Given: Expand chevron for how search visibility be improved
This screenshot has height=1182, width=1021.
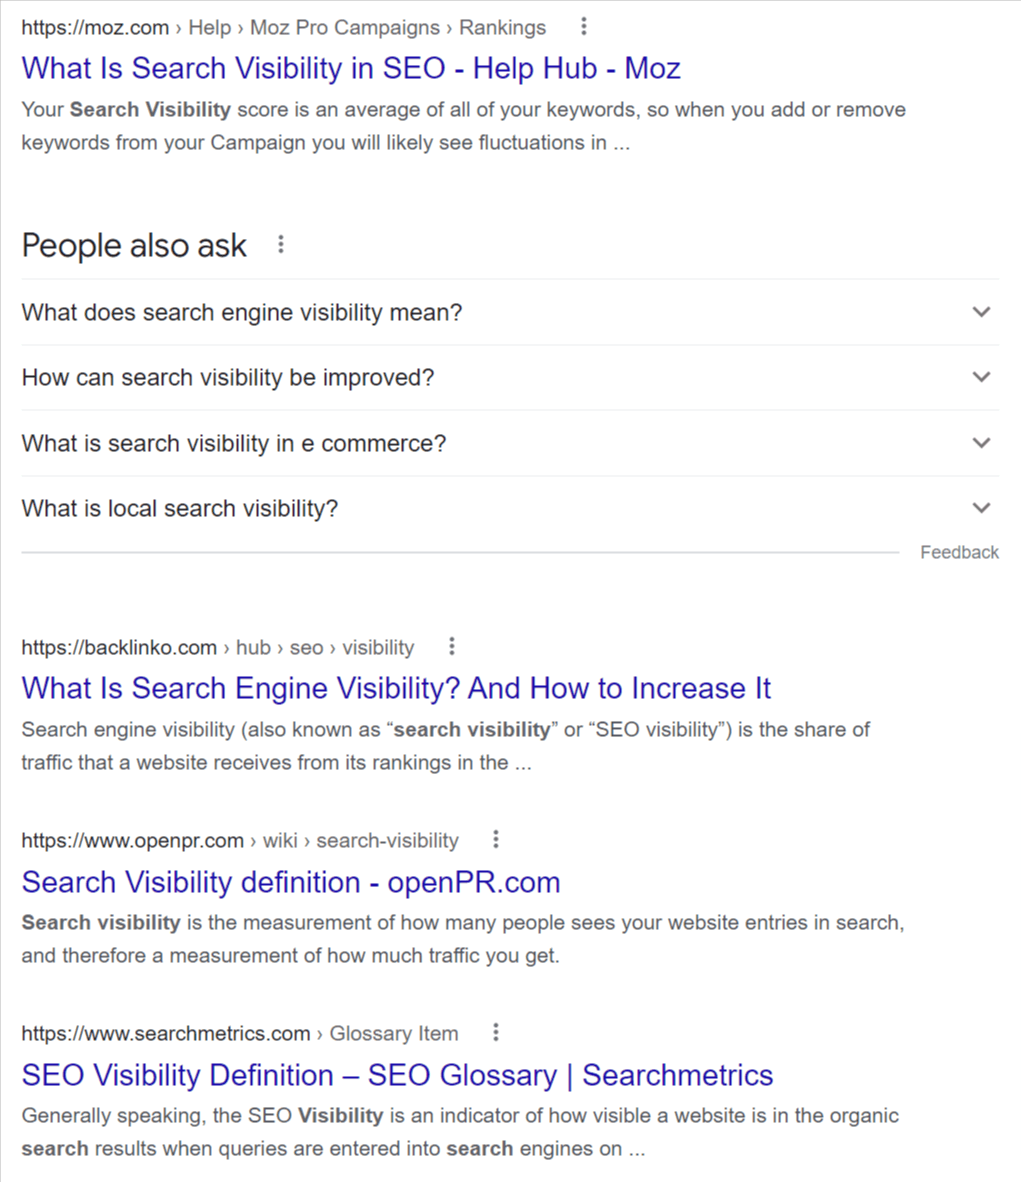Looking at the screenshot, I should pyautogui.click(x=981, y=377).
